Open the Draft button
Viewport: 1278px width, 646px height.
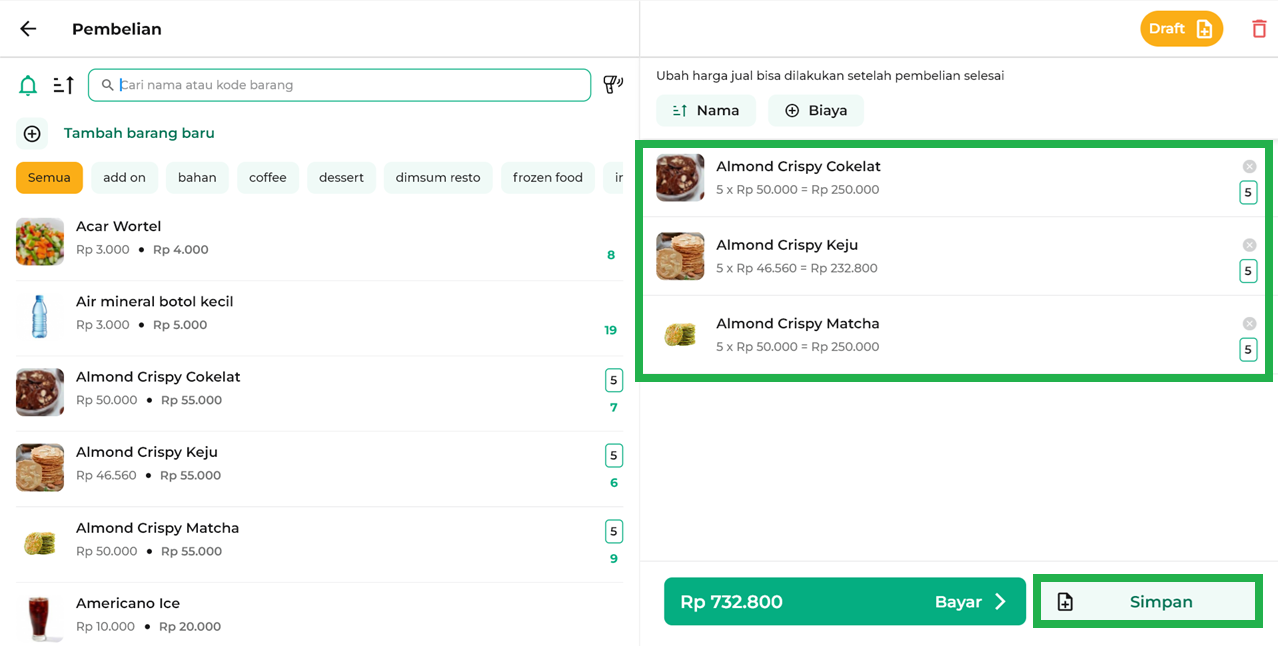pyautogui.click(x=1181, y=29)
